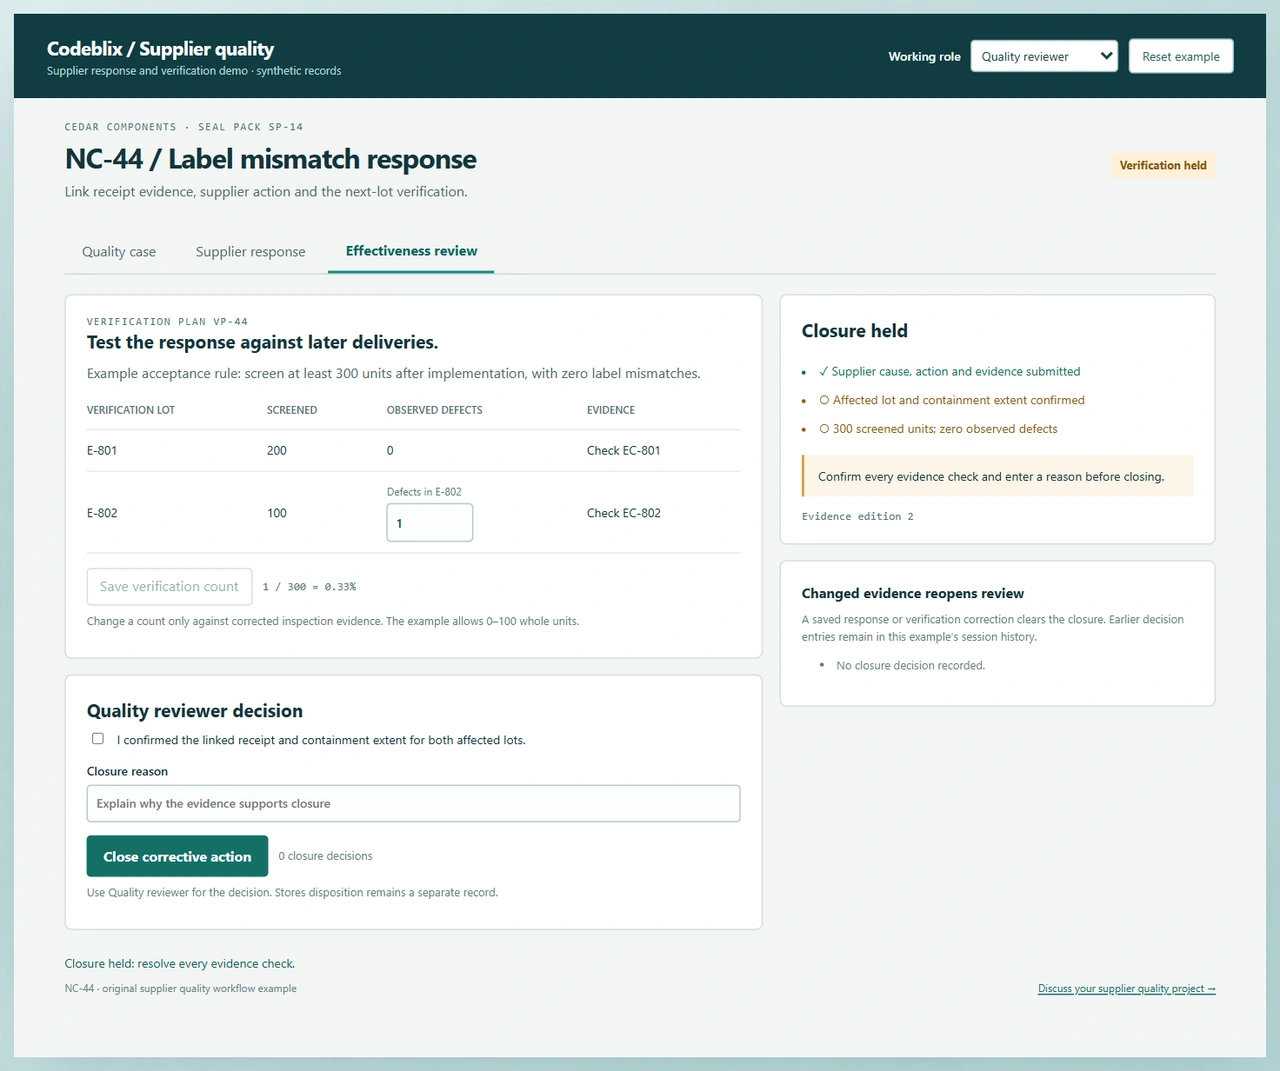This screenshot has height=1071, width=1280.
Task: Focus the Closure reason text field
Action: [x=413, y=804]
